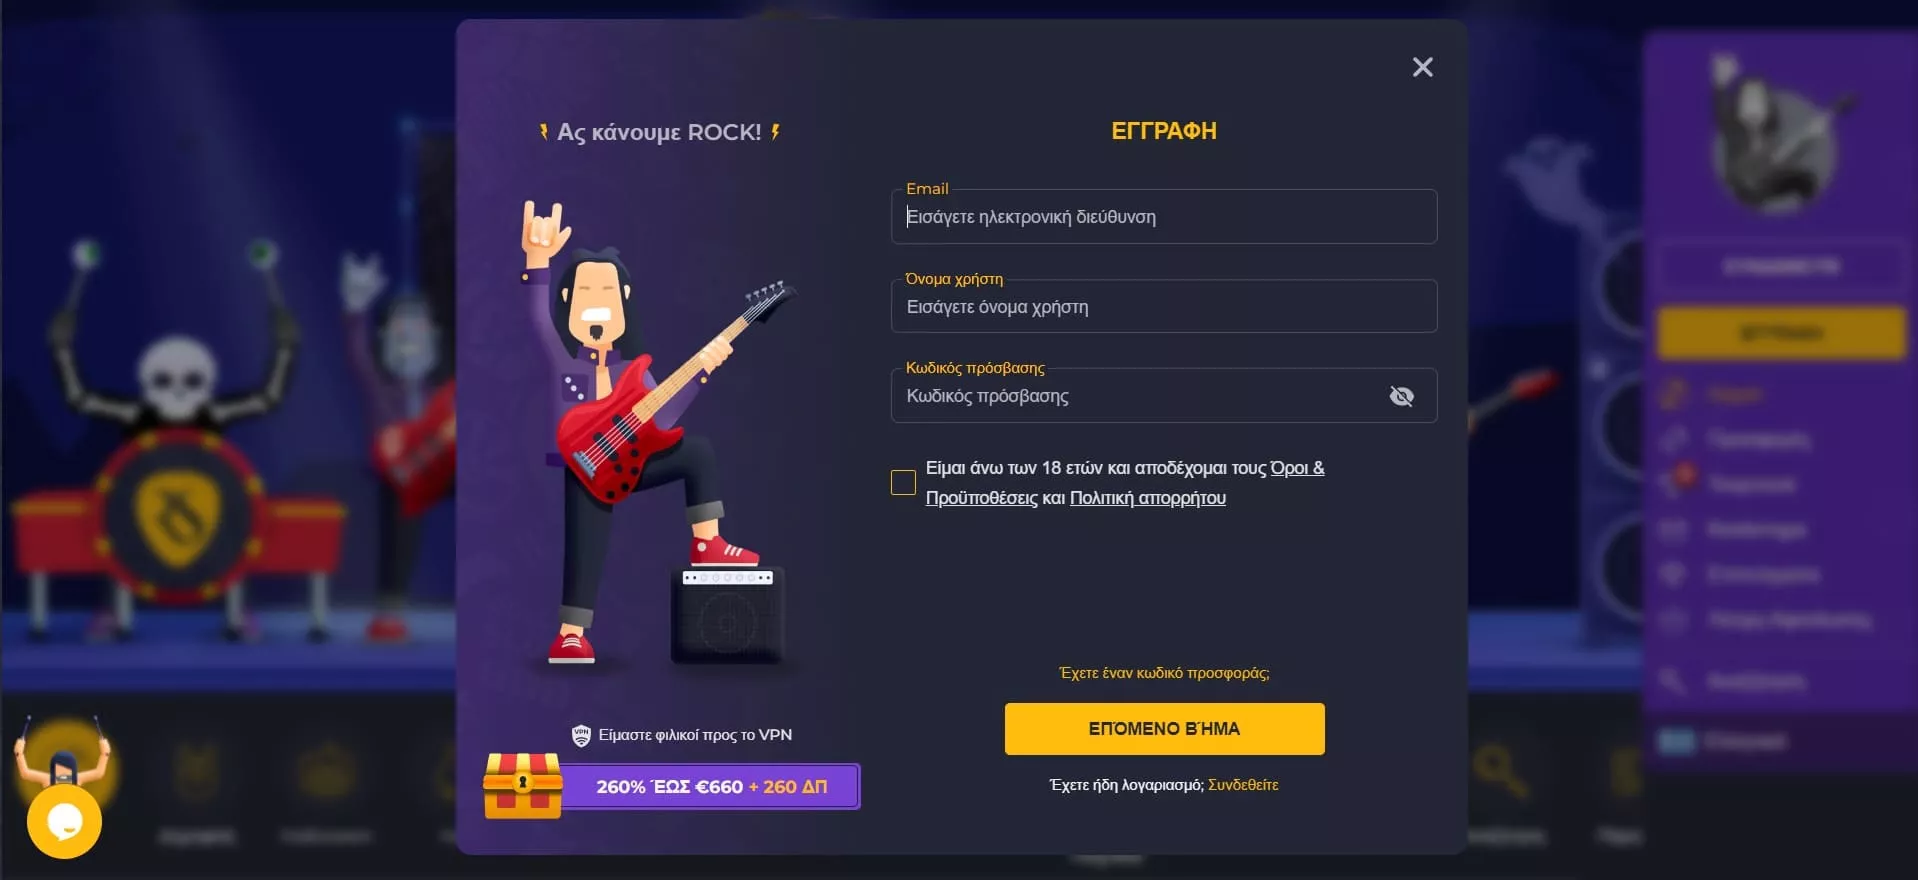The height and width of the screenshot is (880, 1918).
Task: Focus the Όνομα χρήστη username field
Action: (x=1164, y=306)
